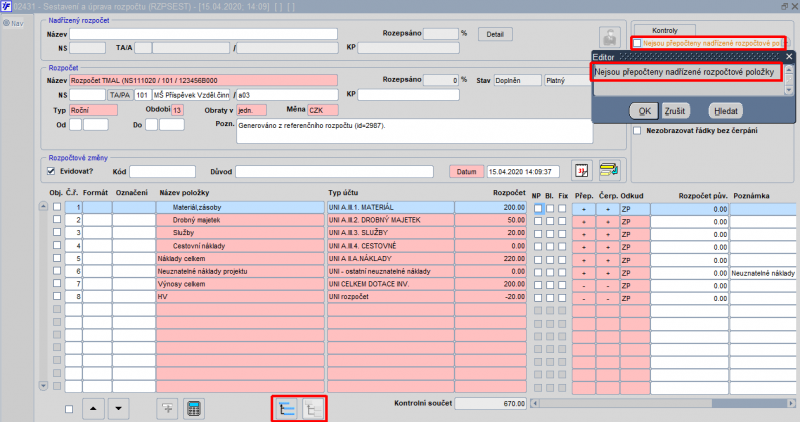
Task: Click the TA/PA button
Action: click(120, 95)
